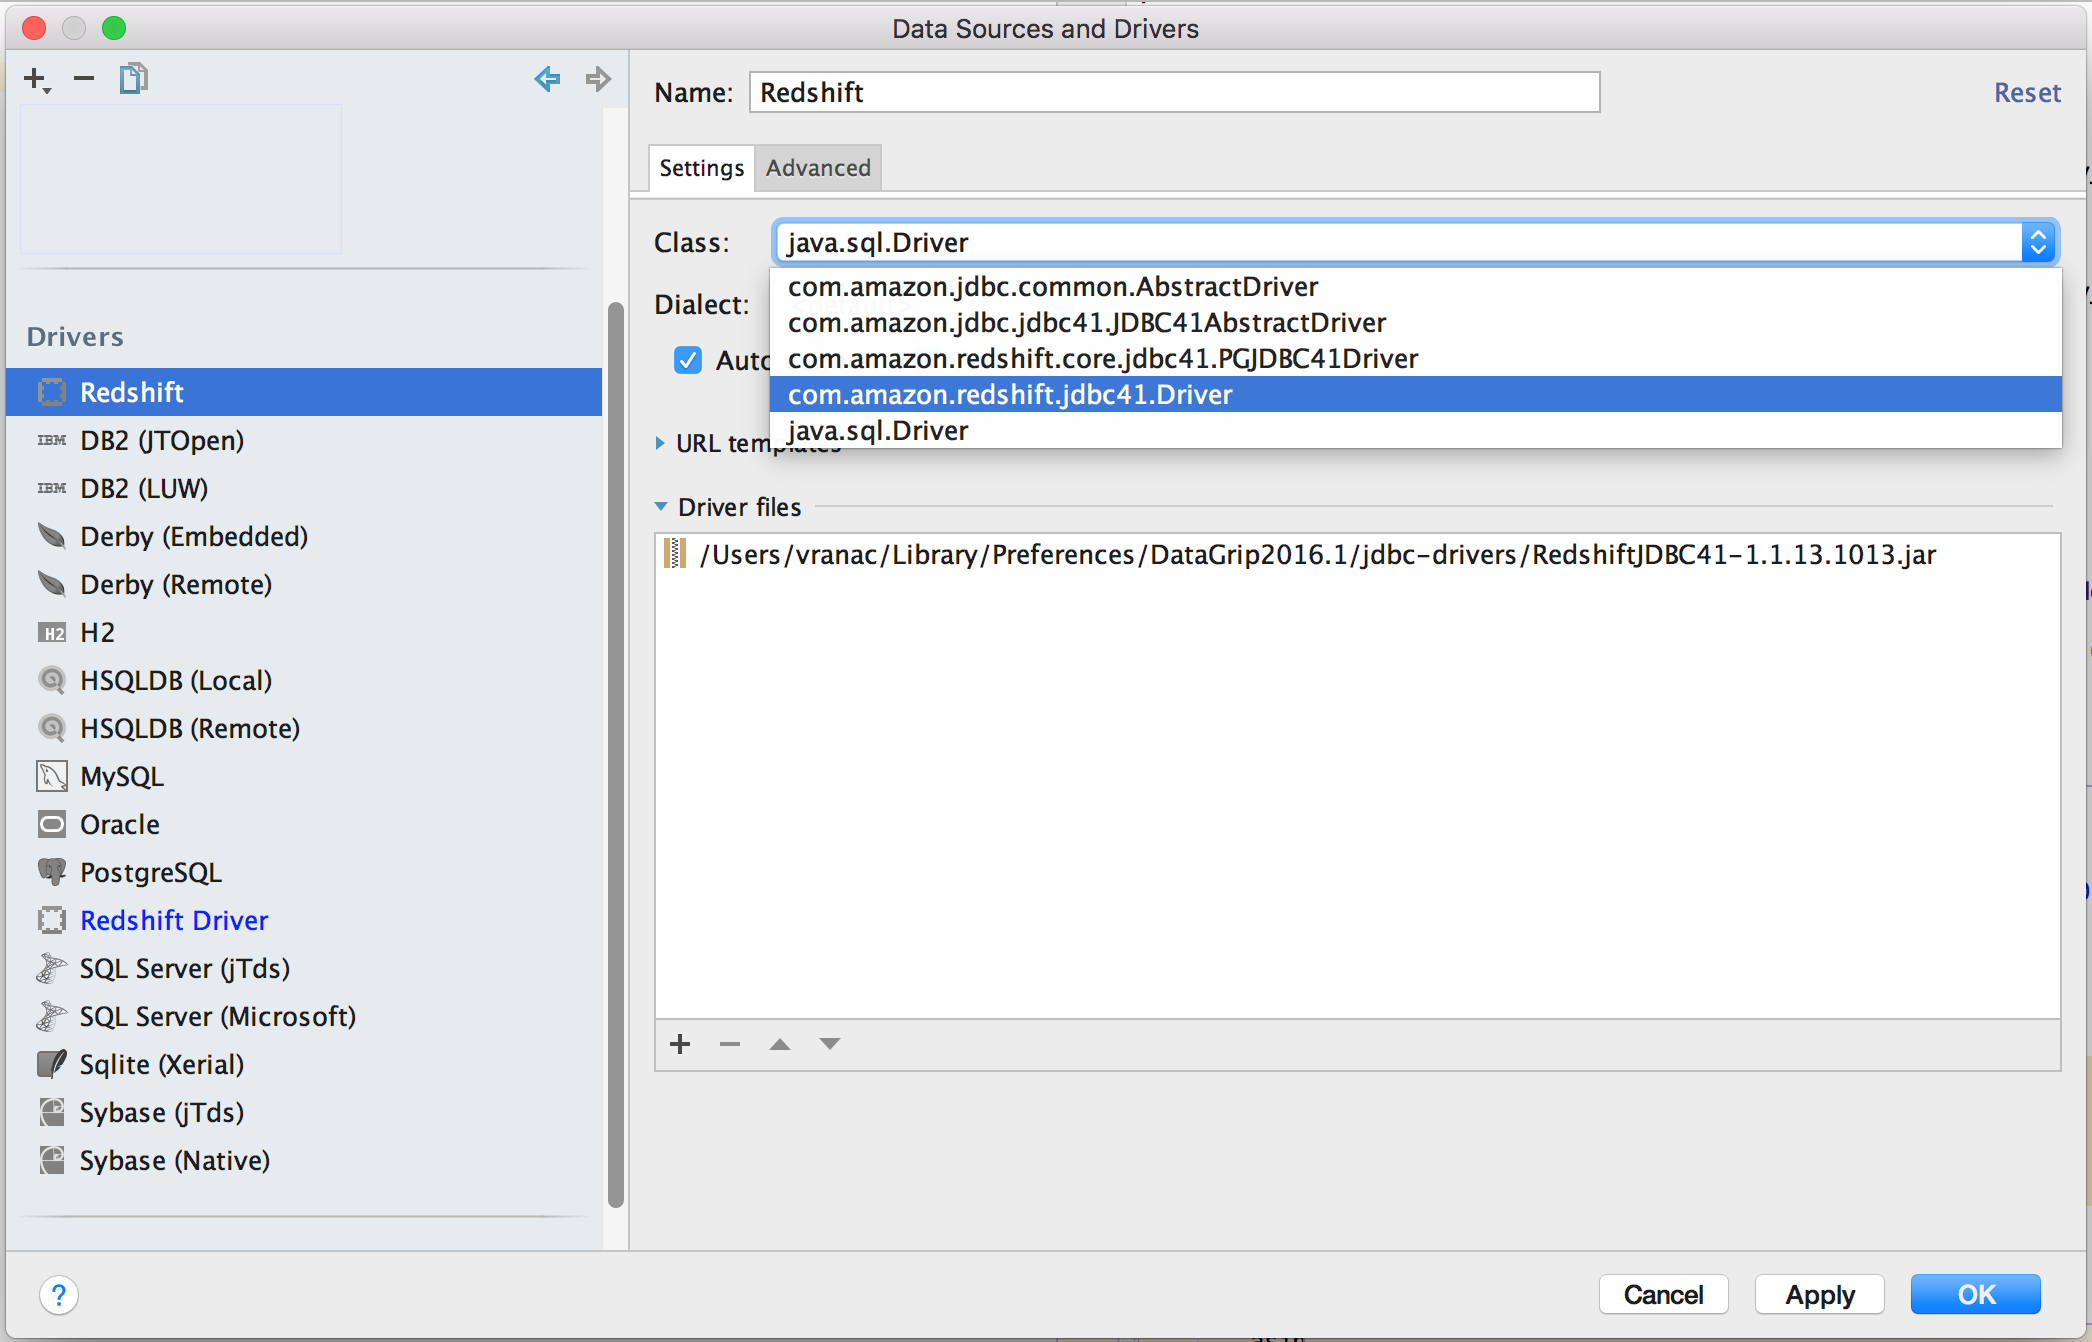Viewport: 2092px width, 1342px height.
Task: Click the drivers list vertical scrollbar
Action: [x=616, y=755]
